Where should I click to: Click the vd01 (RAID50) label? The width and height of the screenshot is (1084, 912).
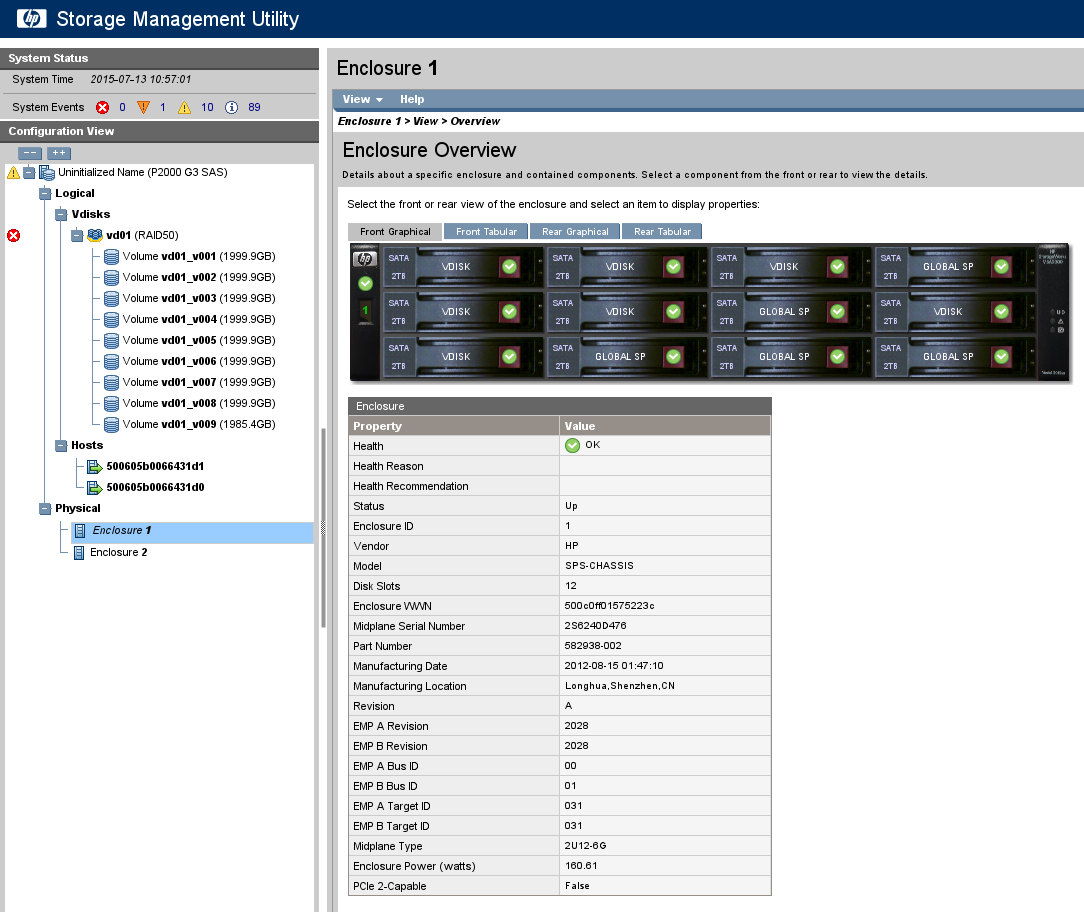[142, 235]
